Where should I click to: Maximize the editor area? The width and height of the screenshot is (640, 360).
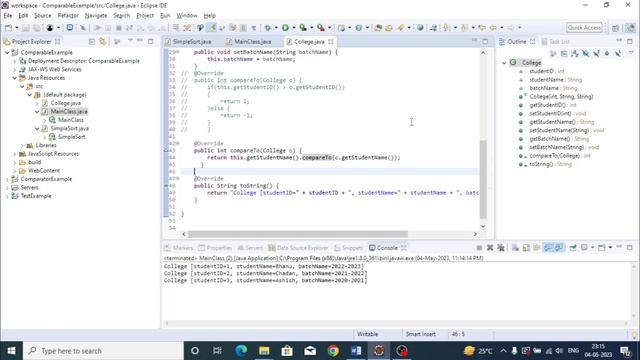click(x=485, y=42)
